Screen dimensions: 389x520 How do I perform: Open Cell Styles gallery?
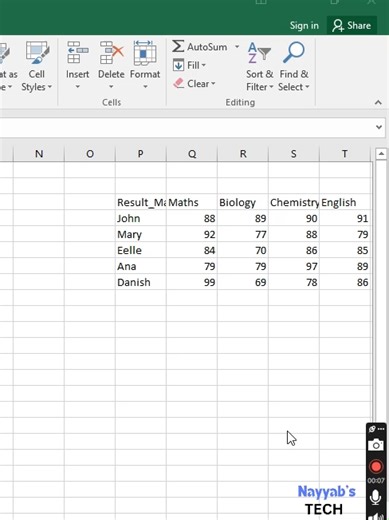(x=36, y=67)
